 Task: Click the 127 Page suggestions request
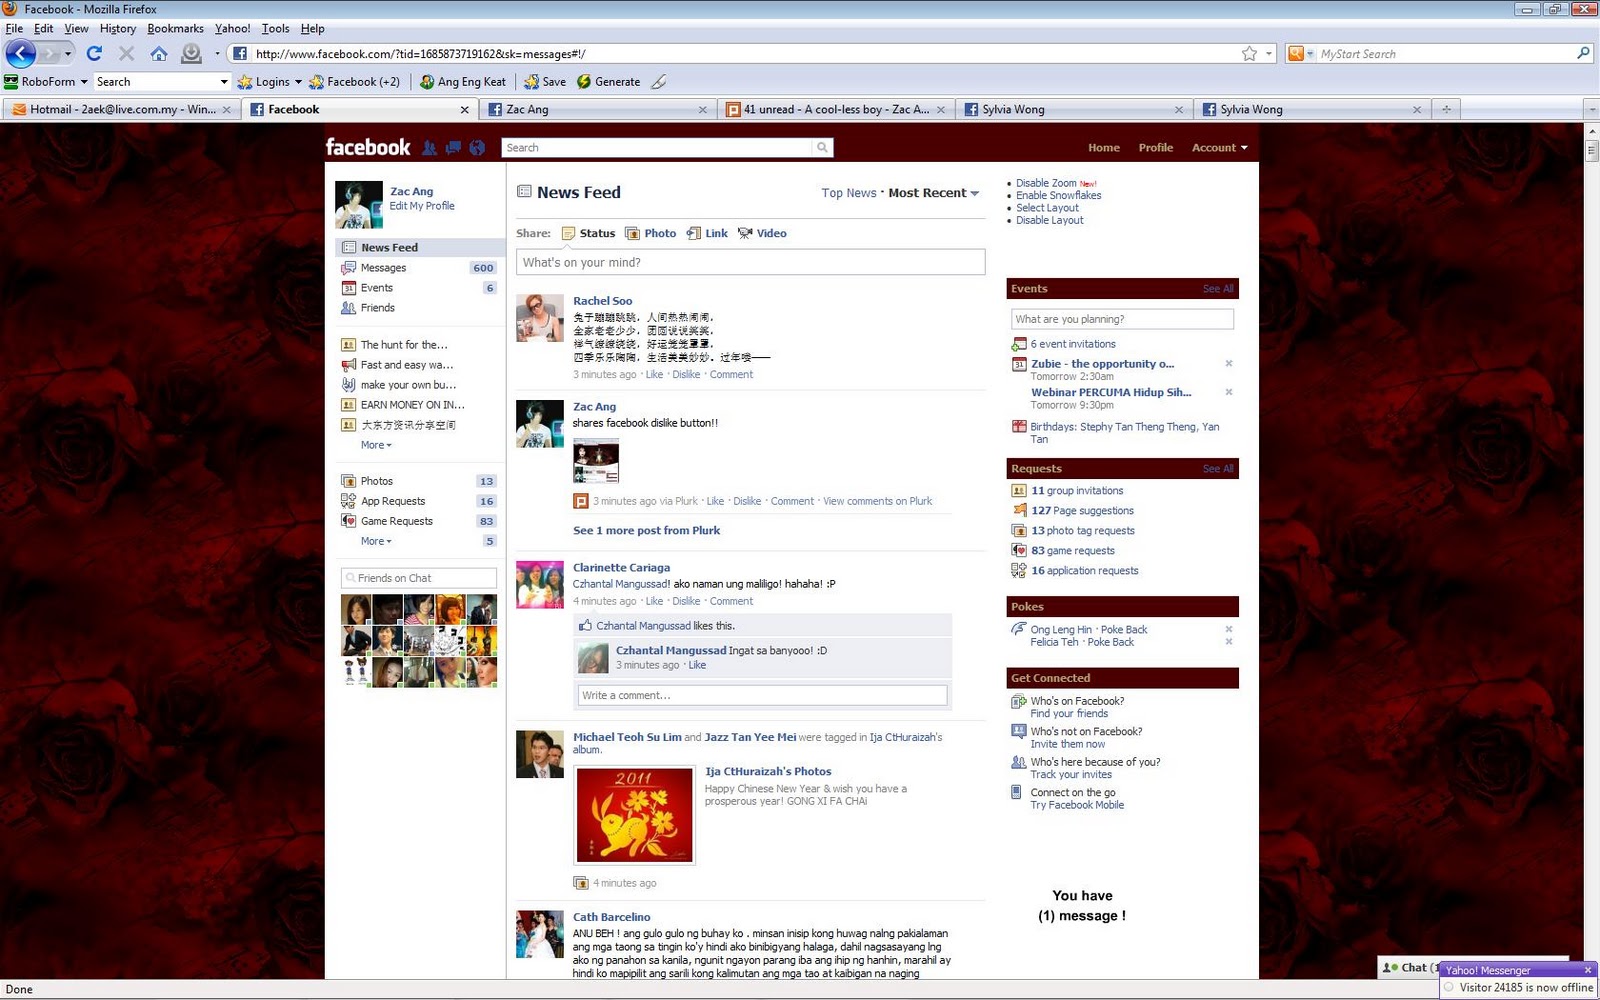point(1082,511)
